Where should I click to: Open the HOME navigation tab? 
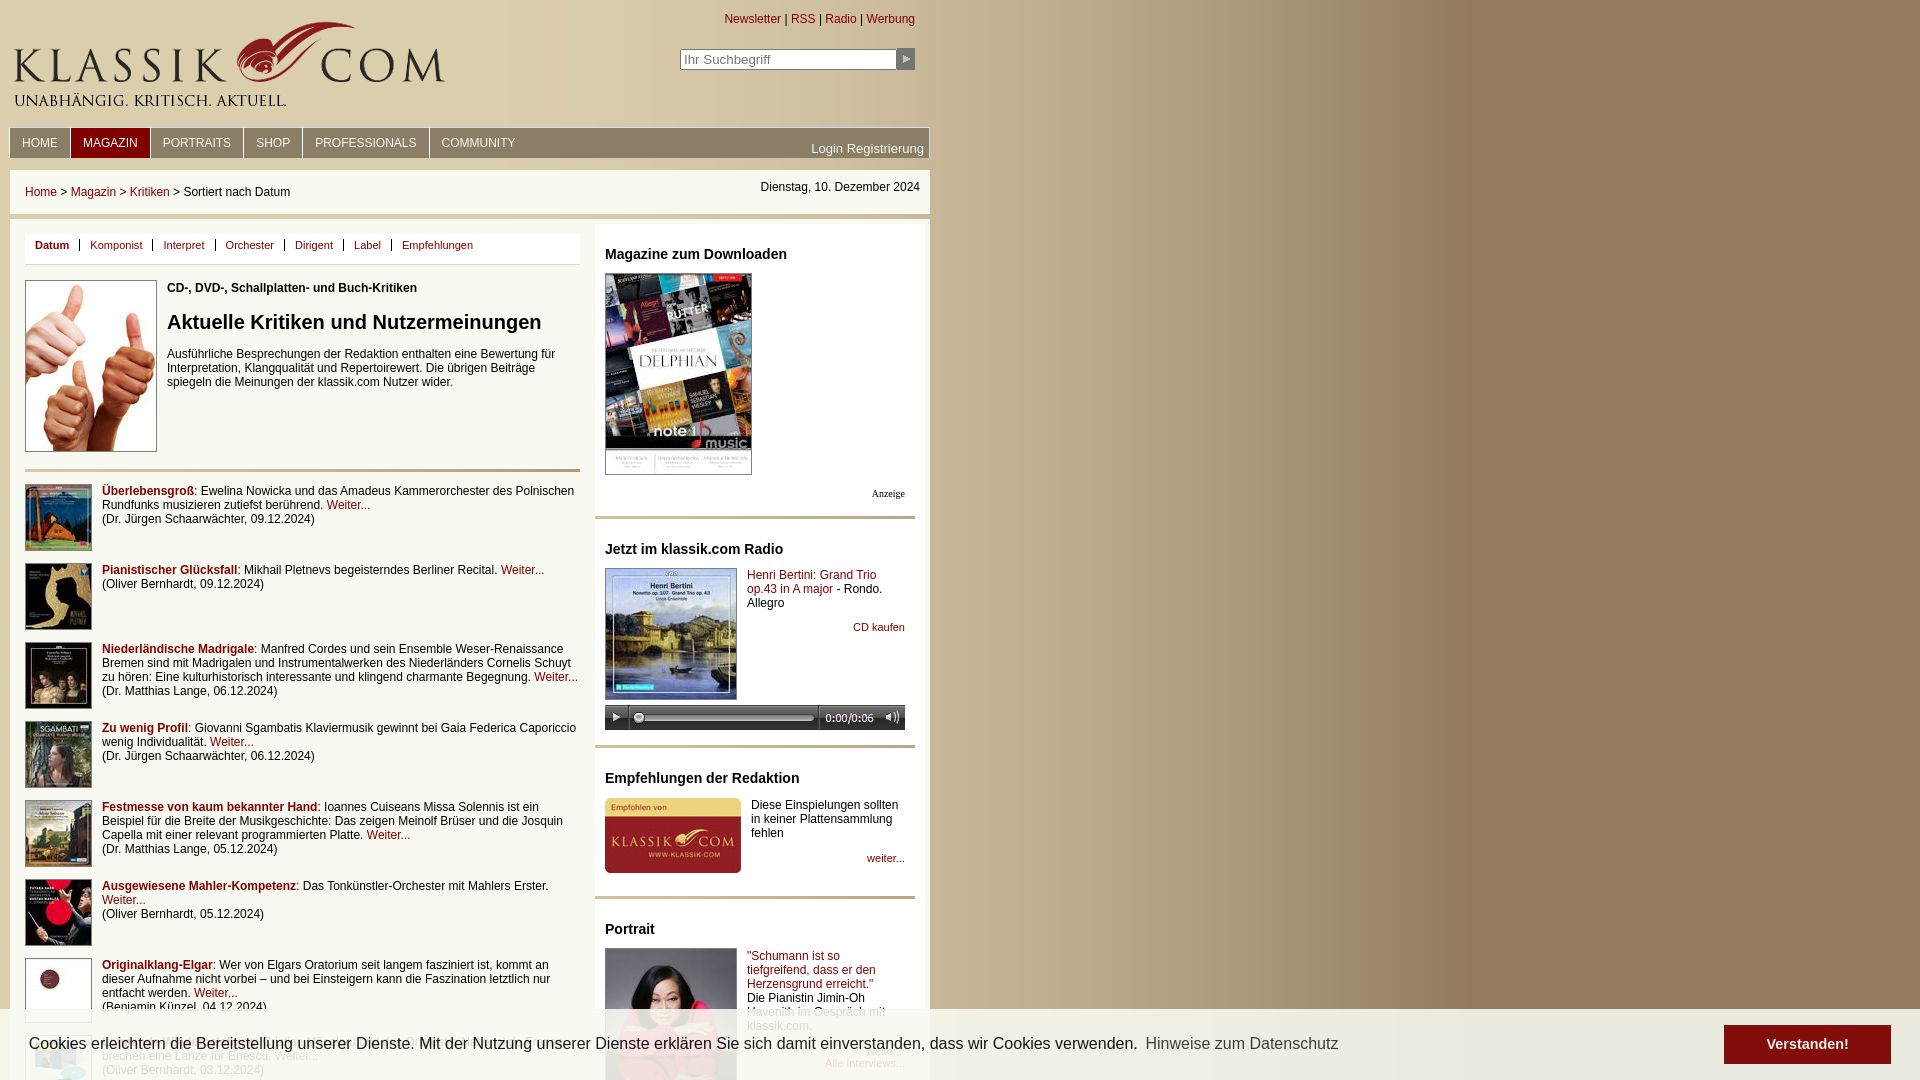(x=40, y=143)
